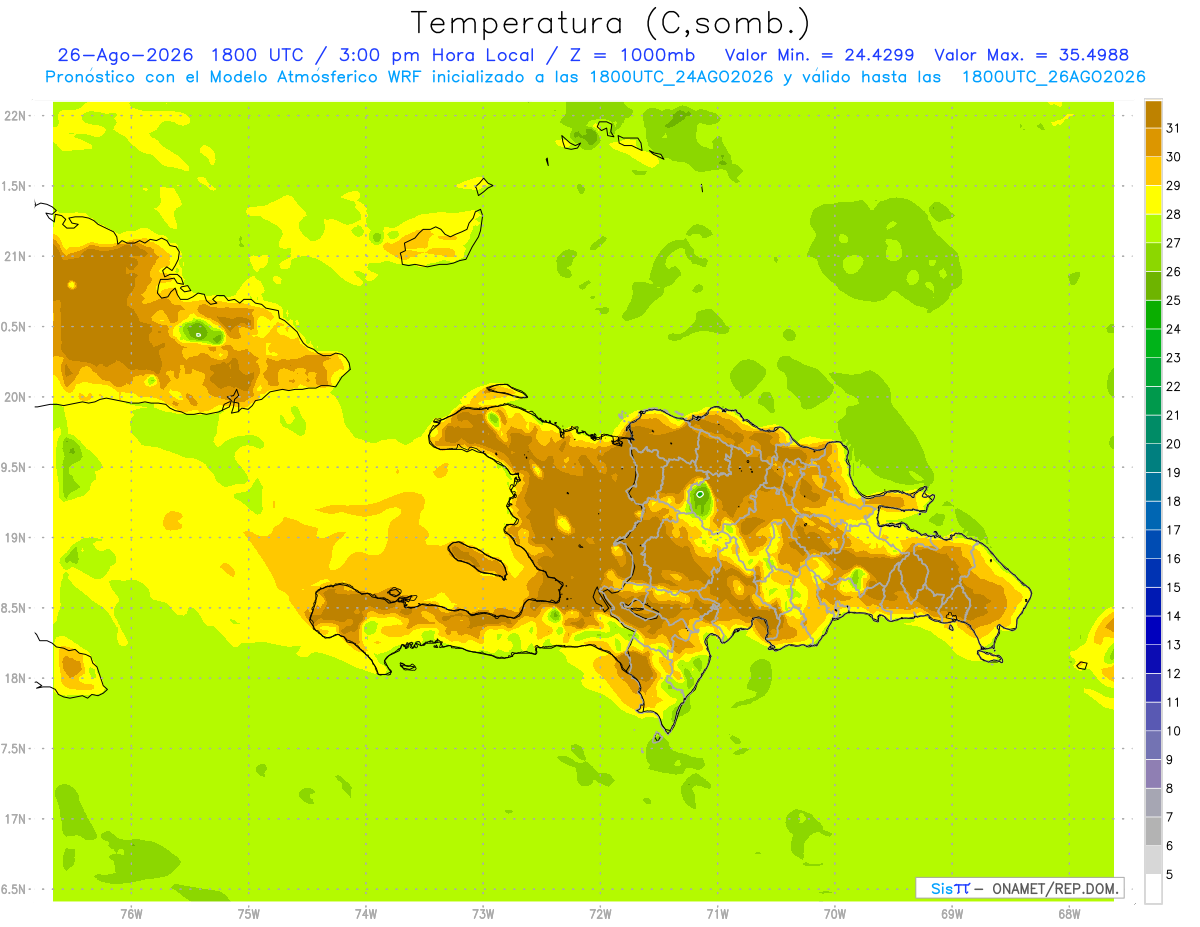Pick the dark brown swatch above 31
This screenshot has width=1200, height=927.
(x=1153, y=114)
